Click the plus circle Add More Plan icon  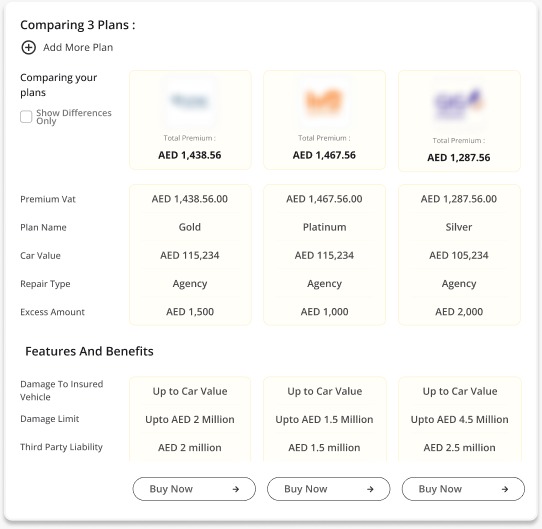click(28, 47)
